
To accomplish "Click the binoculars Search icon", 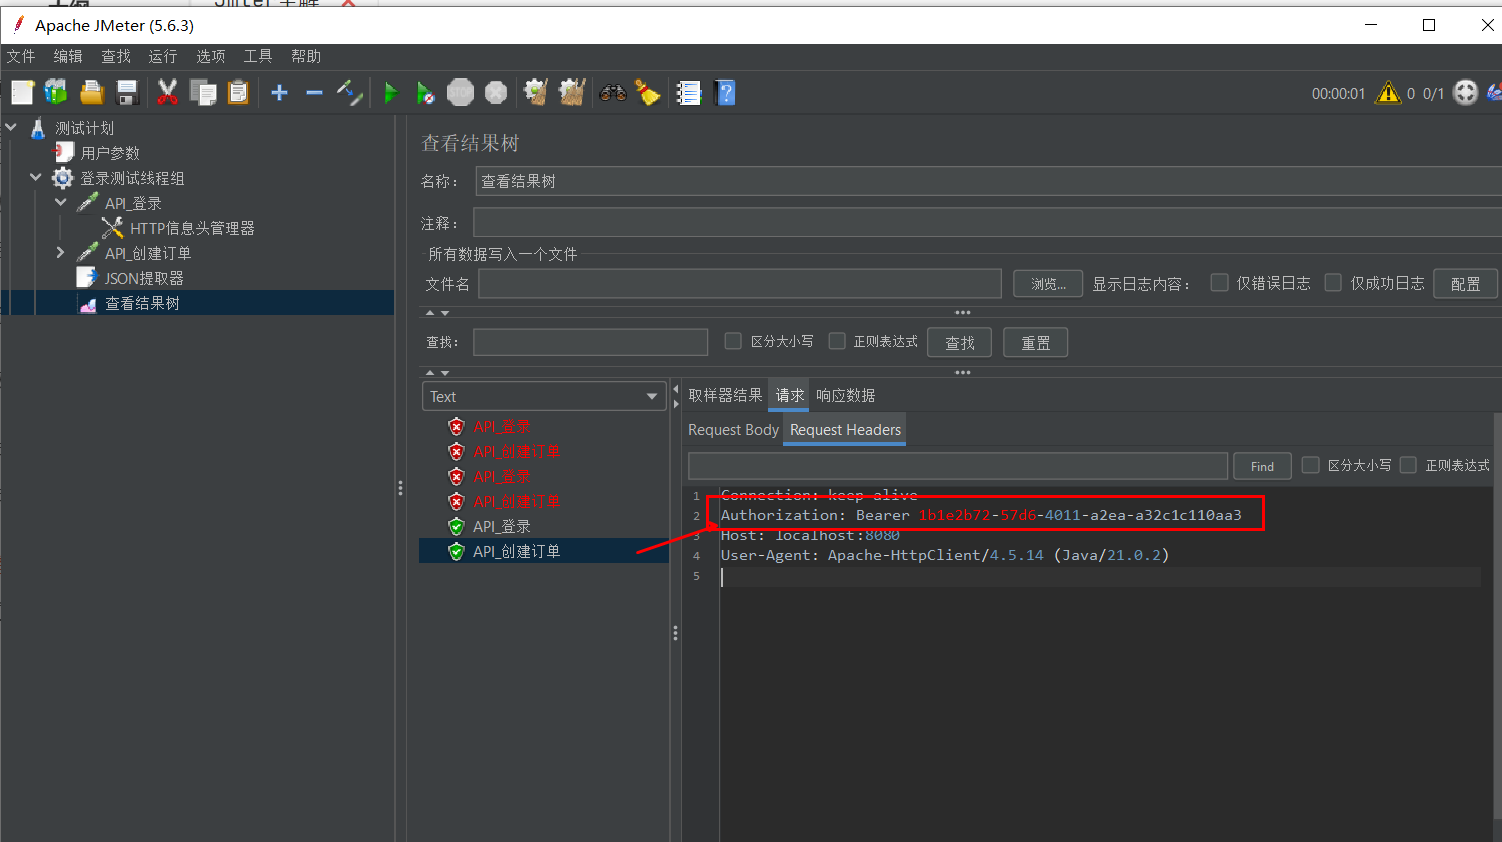I will [x=612, y=93].
